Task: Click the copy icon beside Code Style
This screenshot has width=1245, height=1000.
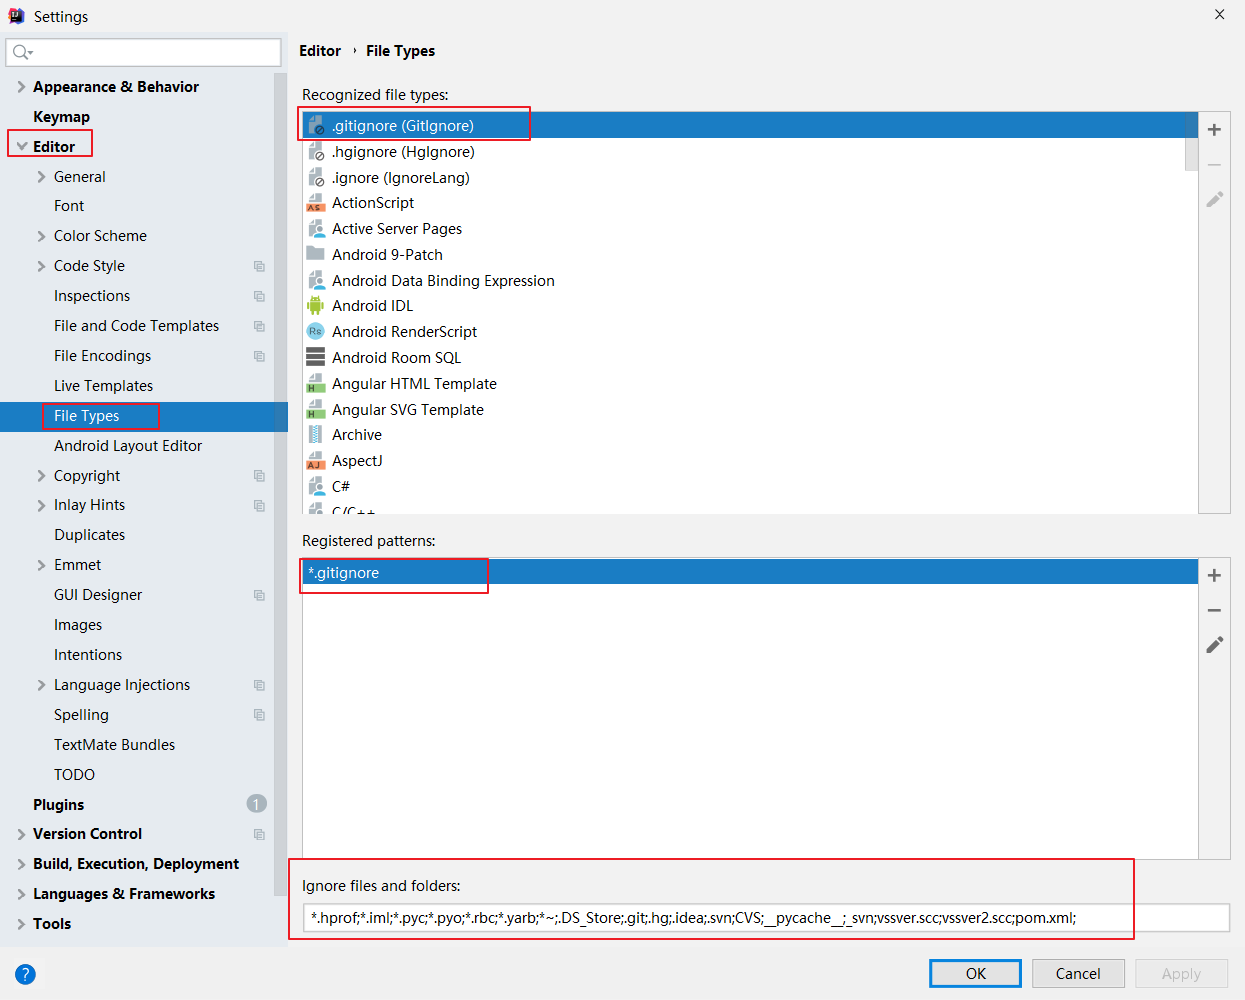Action: pos(259,266)
